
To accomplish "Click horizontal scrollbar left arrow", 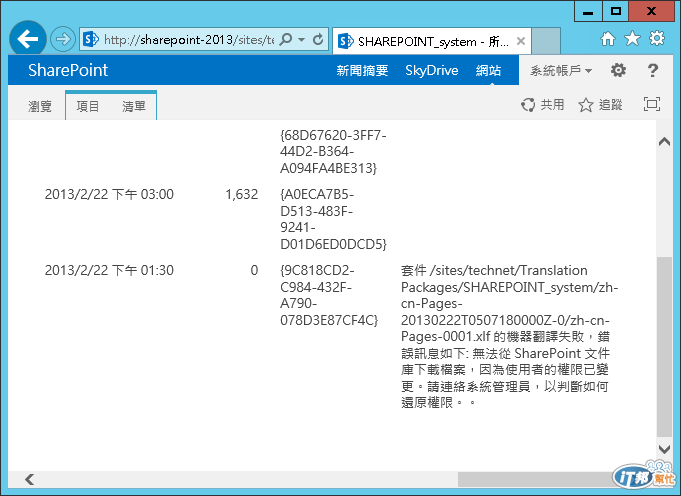I will coord(30,479).
